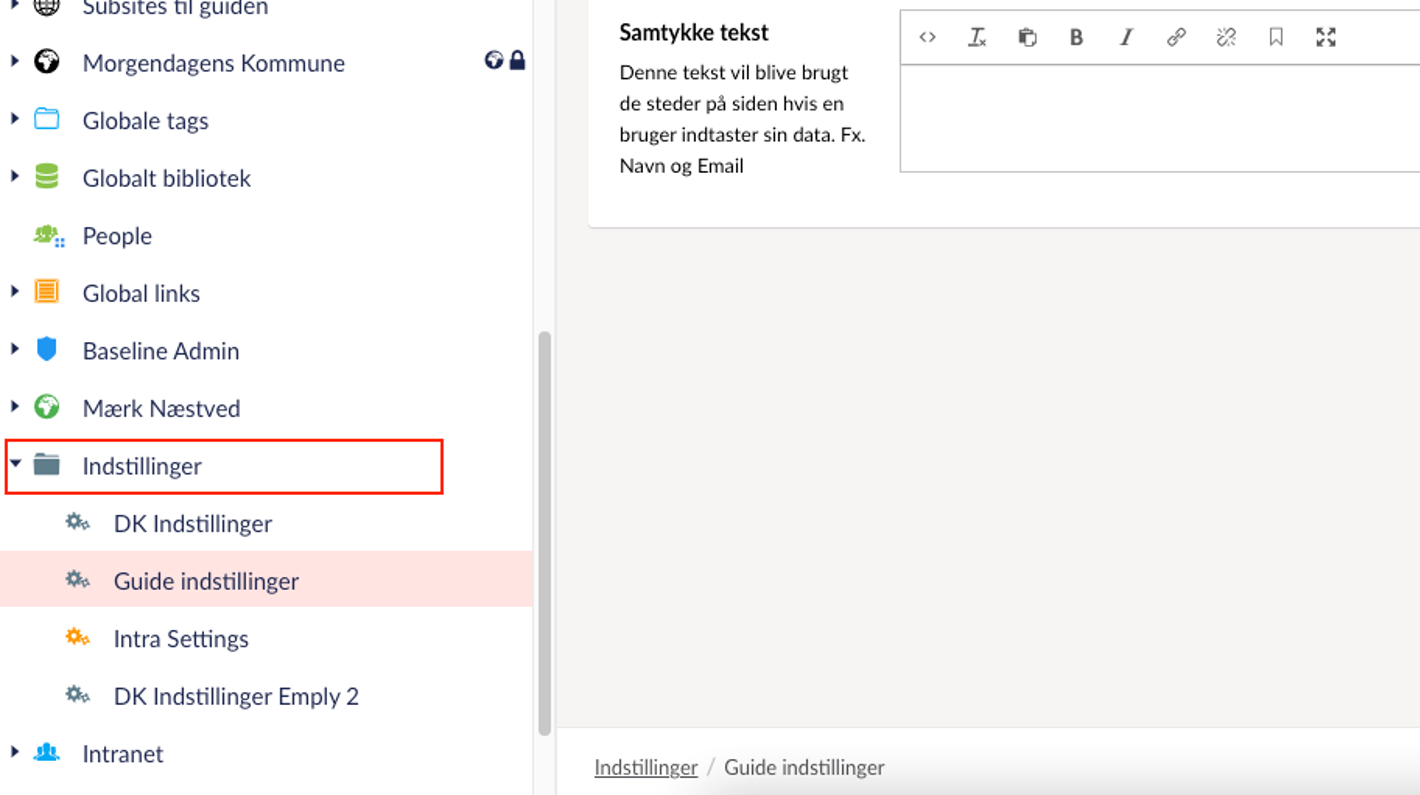This screenshot has width=1420, height=795.
Task: Click the paste icon in editor toolbar
Action: pos(1027,38)
